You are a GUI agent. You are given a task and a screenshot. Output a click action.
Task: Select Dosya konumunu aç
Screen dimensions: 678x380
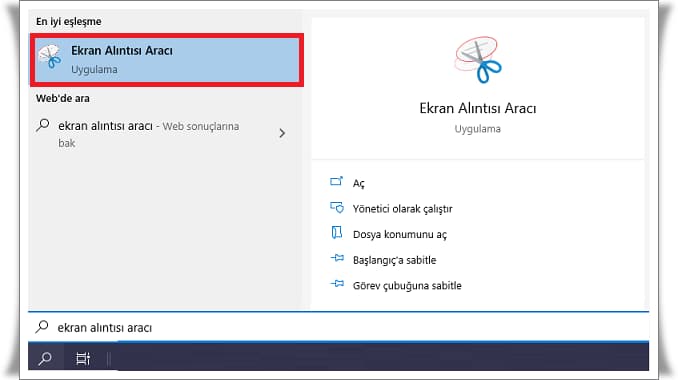point(400,234)
